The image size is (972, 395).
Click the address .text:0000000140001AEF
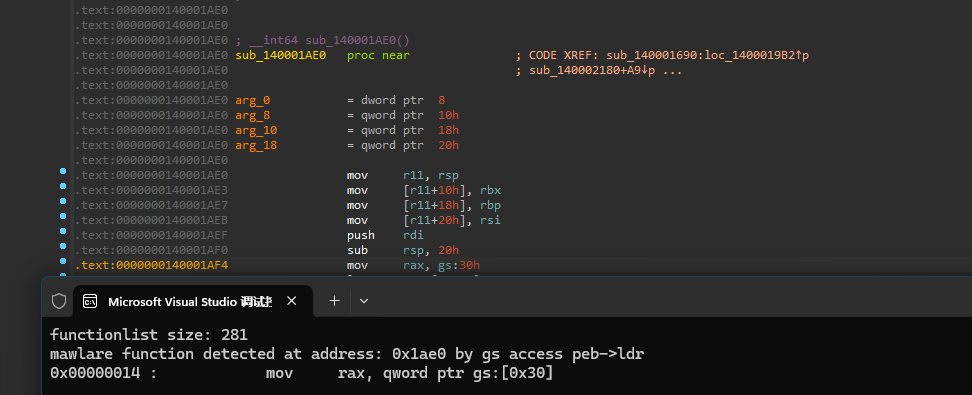point(151,235)
